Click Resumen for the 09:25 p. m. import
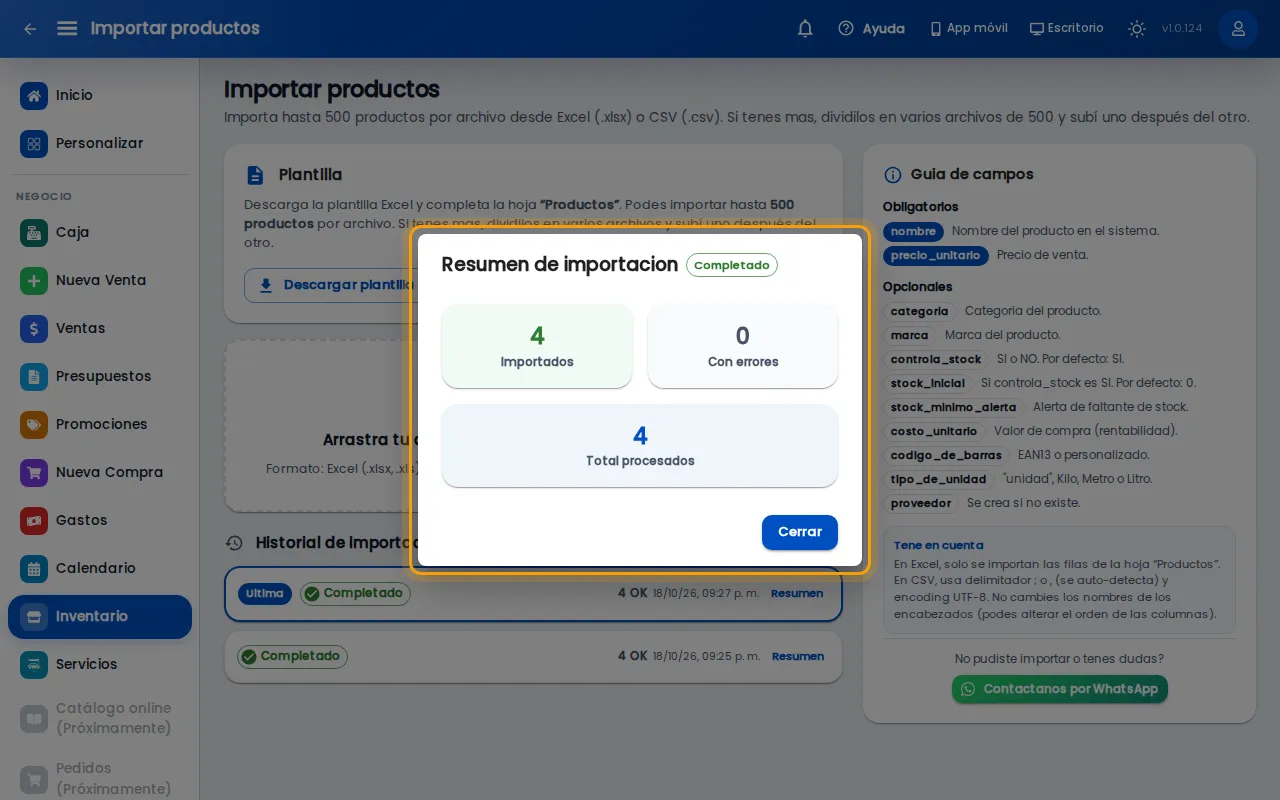The width and height of the screenshot is (1280, 800). pyautogui.click(x=797, y=656)
